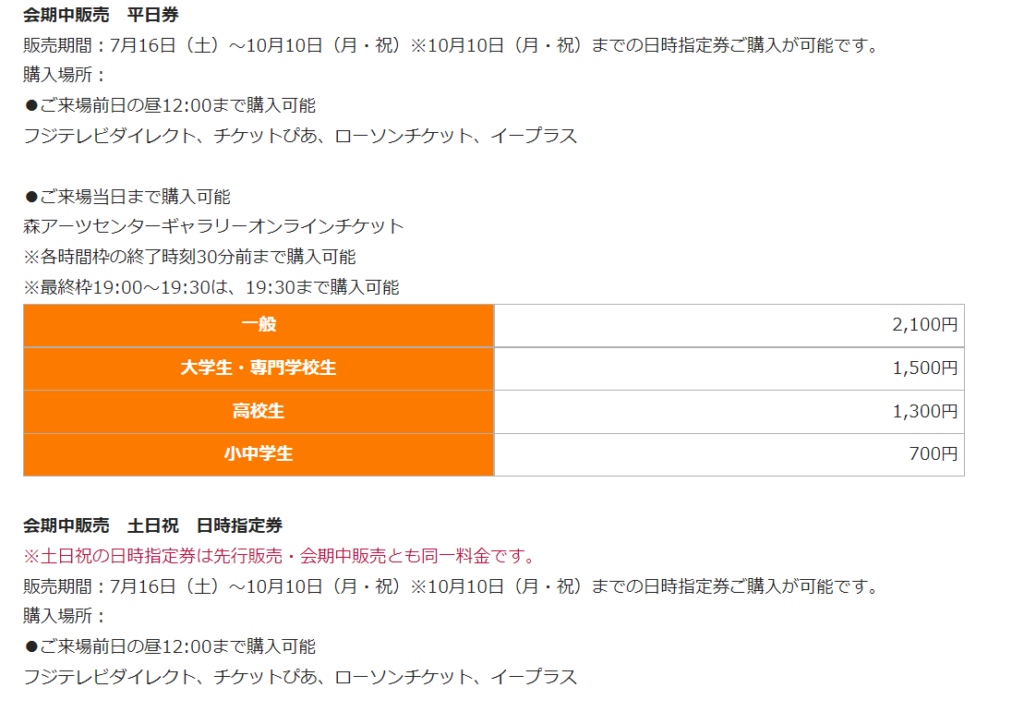This screenshot has width=1024, height=712.
Task: Click the red 土日祝 same-price notice text
Action: [x=280, y=556]
